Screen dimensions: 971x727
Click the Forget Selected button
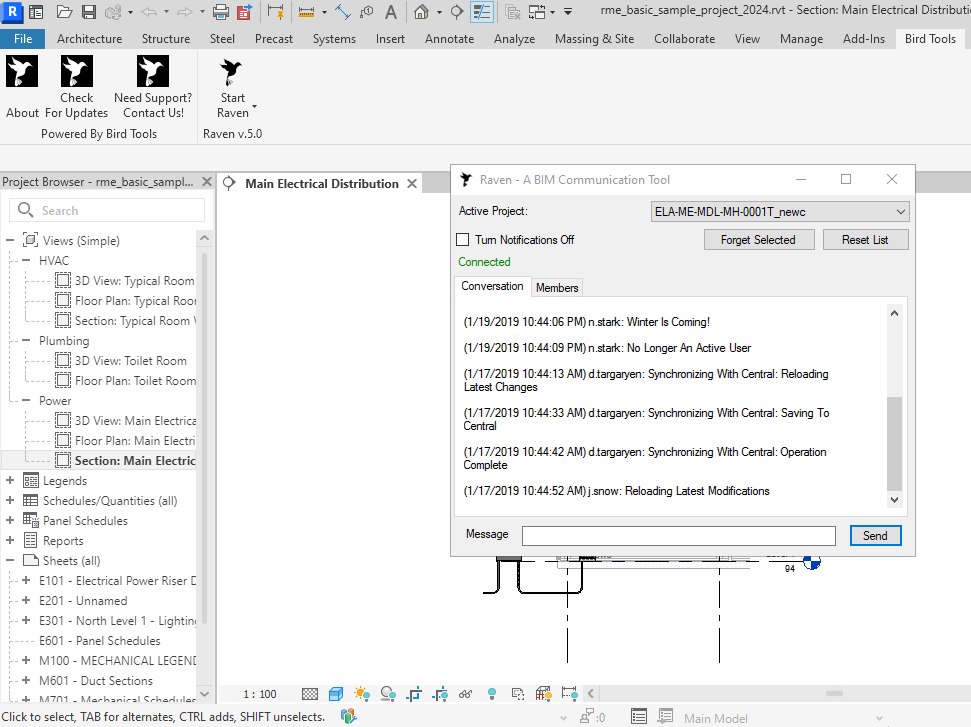(758, 240)
